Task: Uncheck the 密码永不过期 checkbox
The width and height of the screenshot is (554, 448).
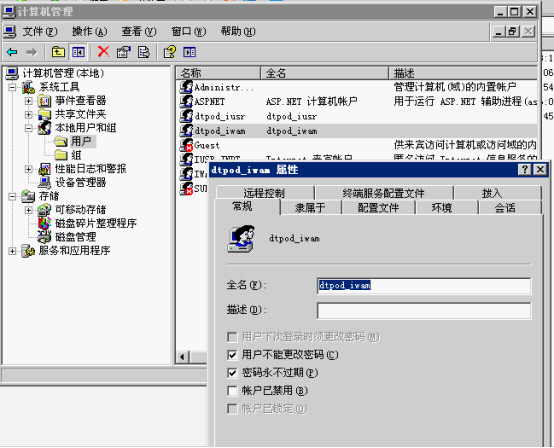Action: [232, 373]
